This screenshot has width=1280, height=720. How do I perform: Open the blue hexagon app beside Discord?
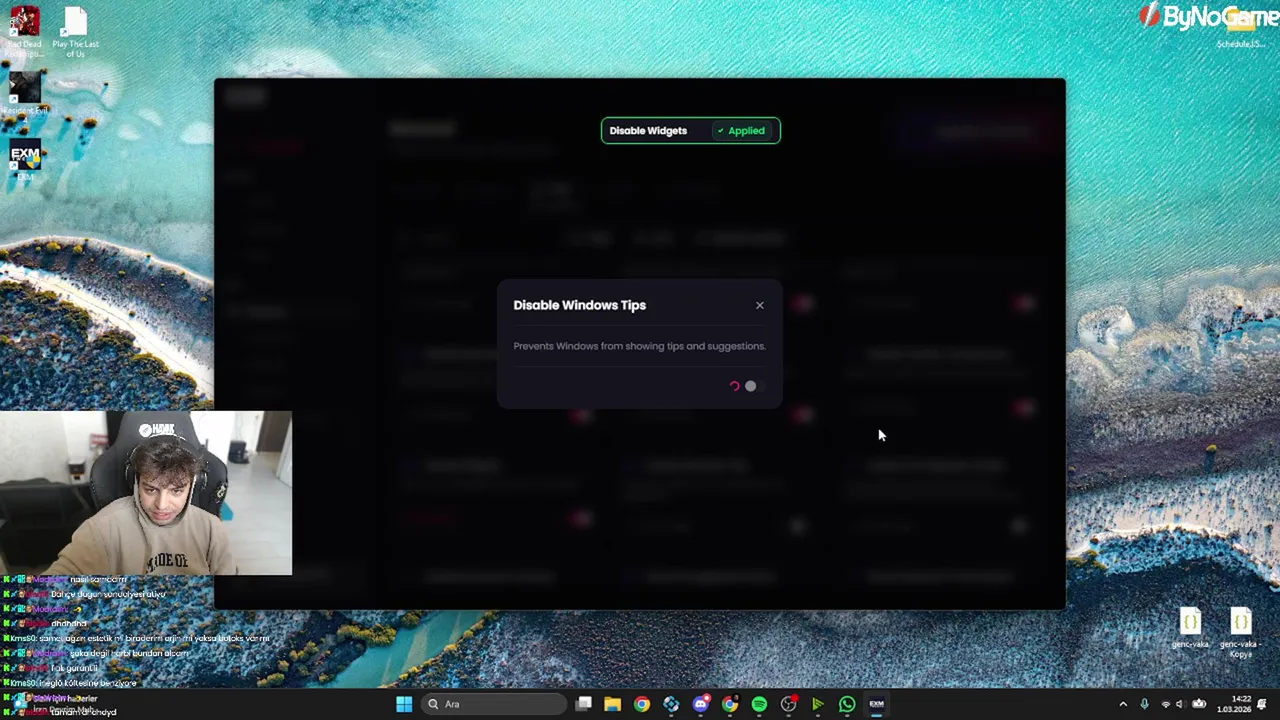pyautogui.click(x=671, y=704)
